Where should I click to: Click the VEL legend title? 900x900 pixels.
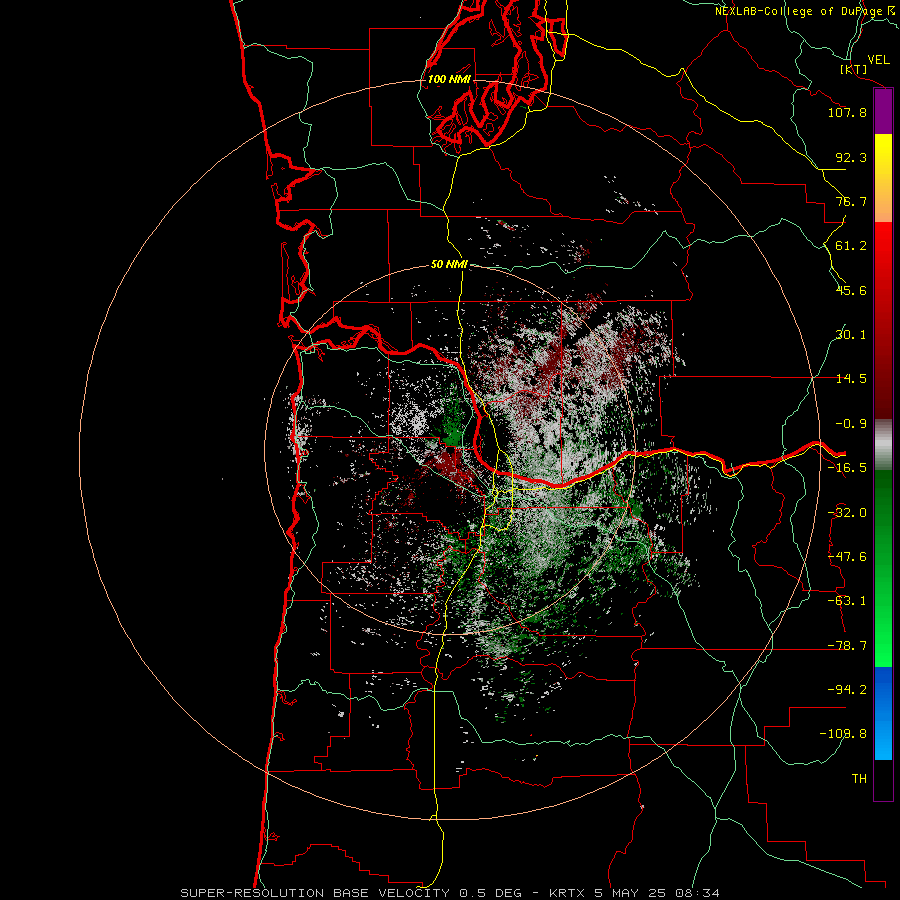(x=878, y=60)
